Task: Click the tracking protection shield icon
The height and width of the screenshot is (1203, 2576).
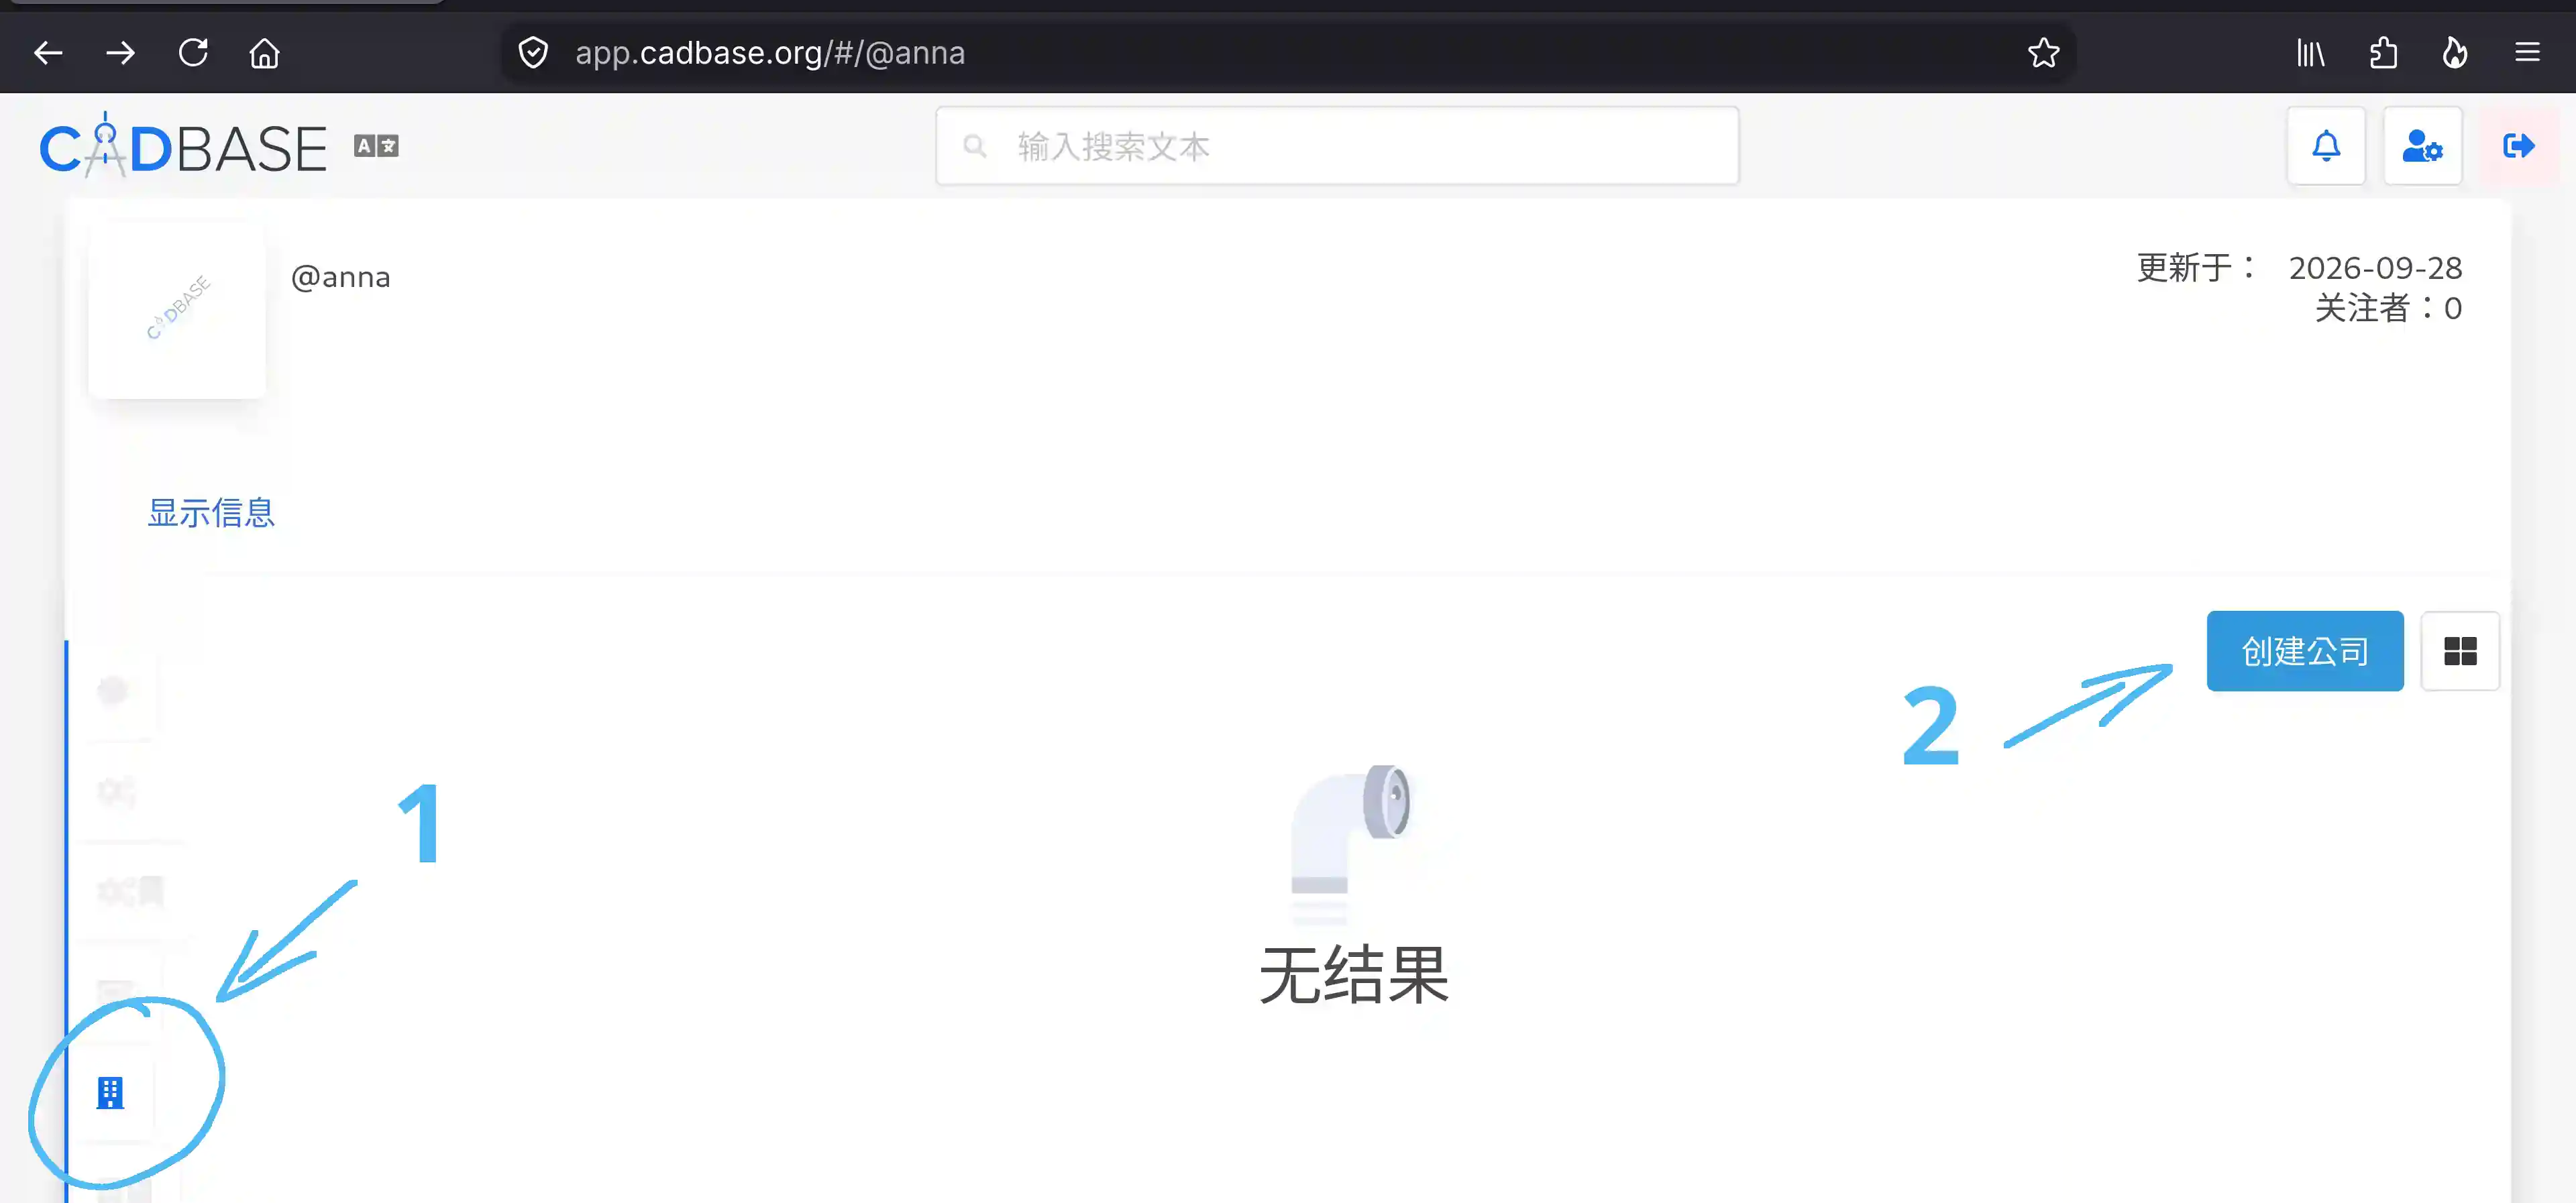Action: [533, 52]
